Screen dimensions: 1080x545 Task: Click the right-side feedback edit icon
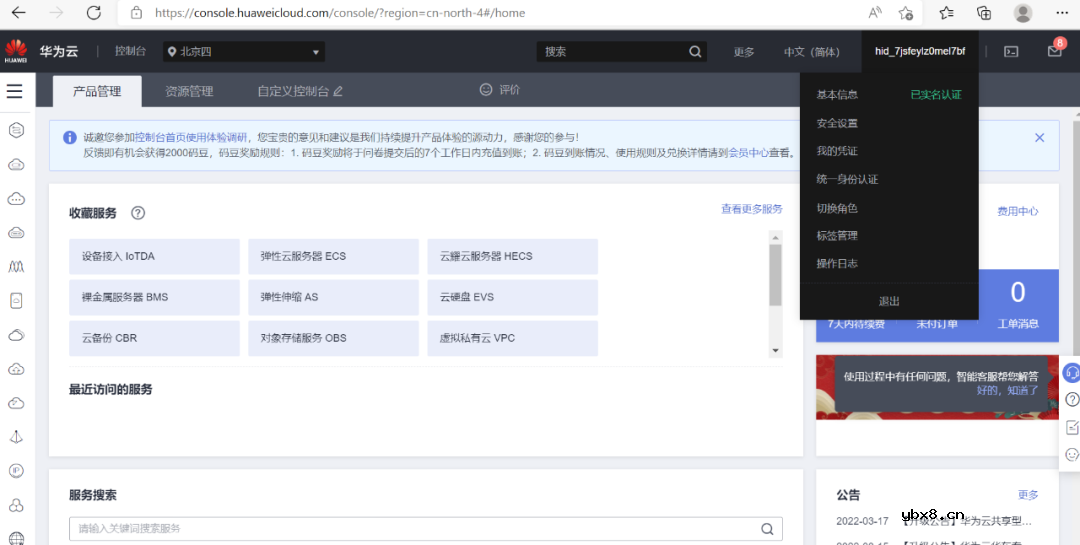1072,427
